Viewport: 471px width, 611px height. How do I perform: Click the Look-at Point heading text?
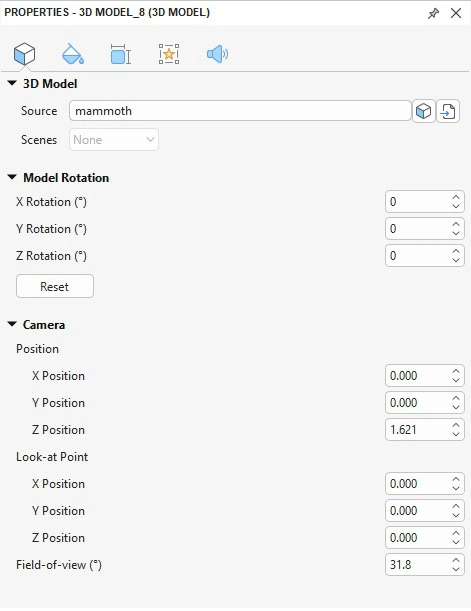click(52, 457)
